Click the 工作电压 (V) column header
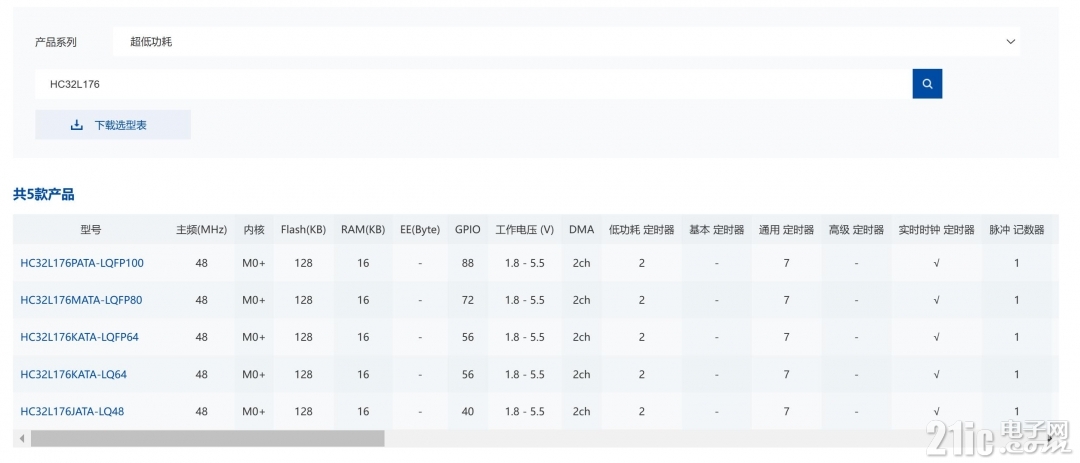The height and width of the screenshot is (463, 1080). [524, 230]
